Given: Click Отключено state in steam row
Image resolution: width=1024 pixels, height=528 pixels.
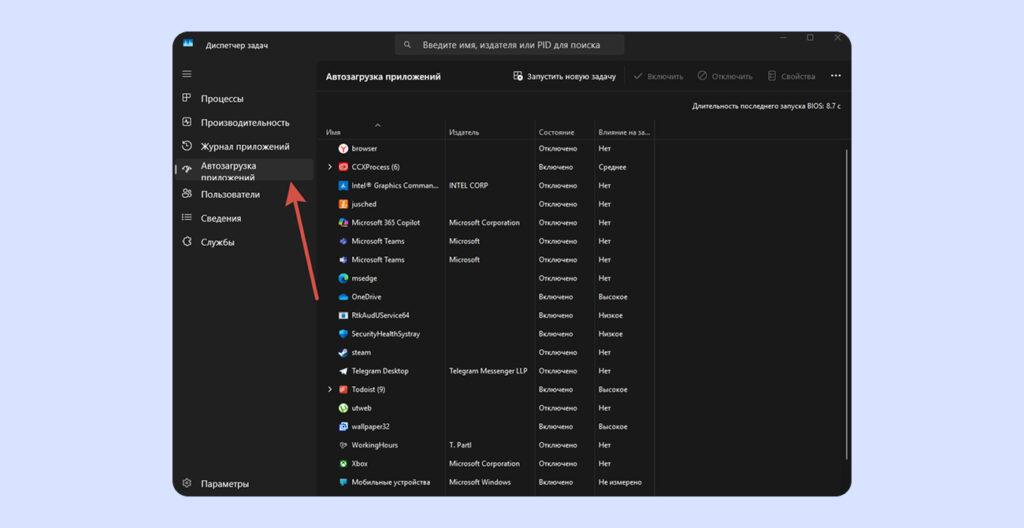Looking at the screenshot, I should coord(558,352).
